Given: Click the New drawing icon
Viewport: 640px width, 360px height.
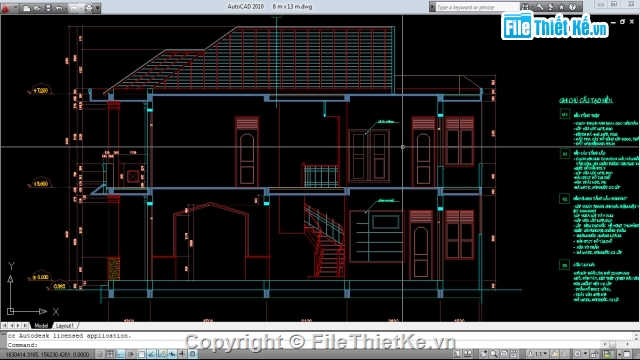Looking at the screenshot, I should click(27, 8).
